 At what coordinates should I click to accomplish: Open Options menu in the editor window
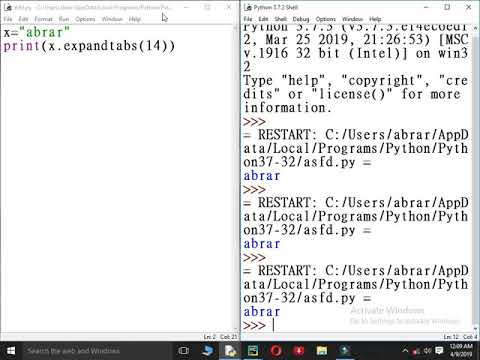pos(85,19)
